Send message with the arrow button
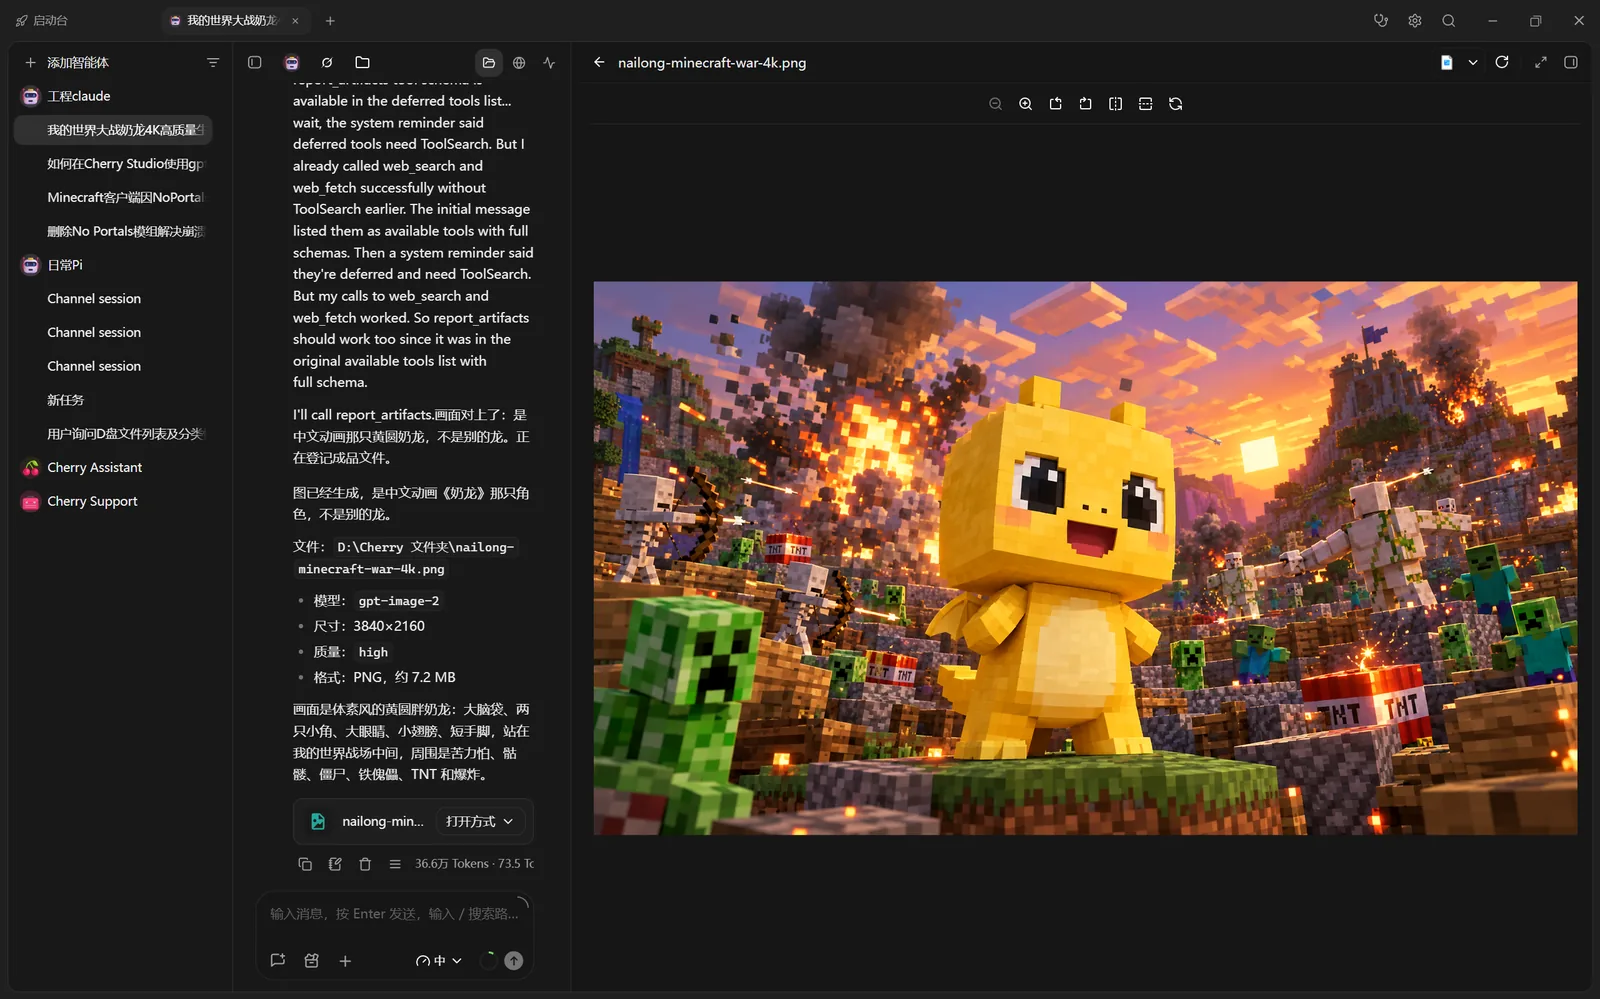This screenshot has height=999, width=1600. 513,960
